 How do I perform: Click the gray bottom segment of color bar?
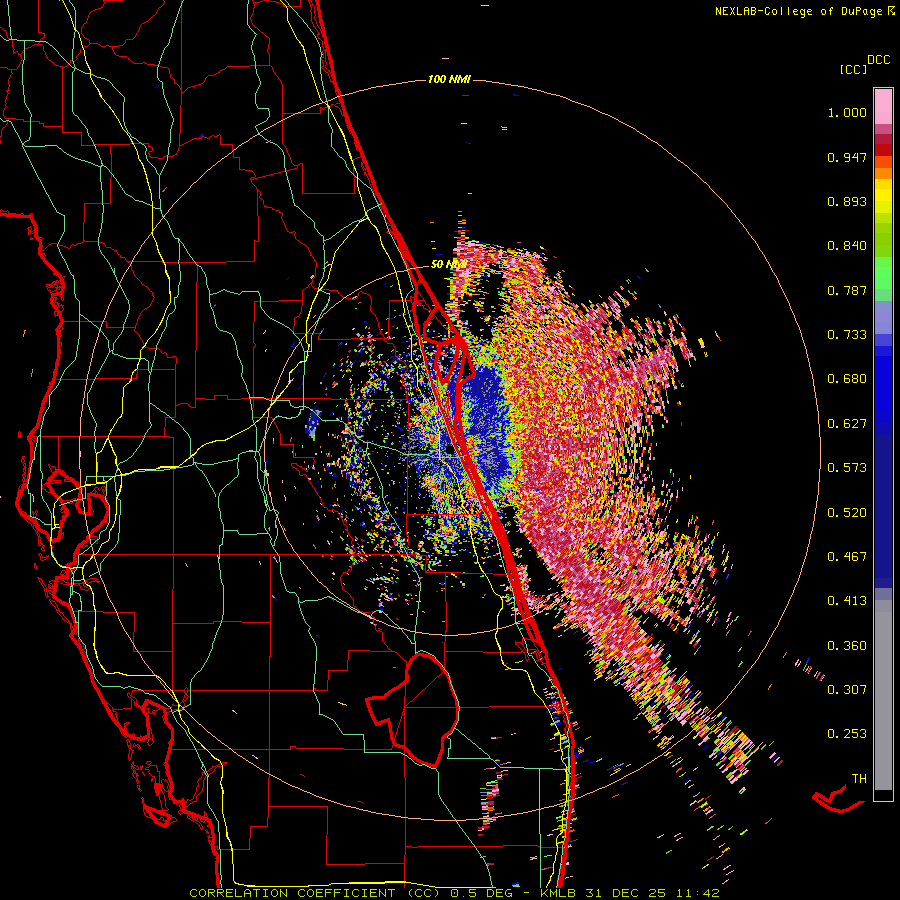pos(883,695)
